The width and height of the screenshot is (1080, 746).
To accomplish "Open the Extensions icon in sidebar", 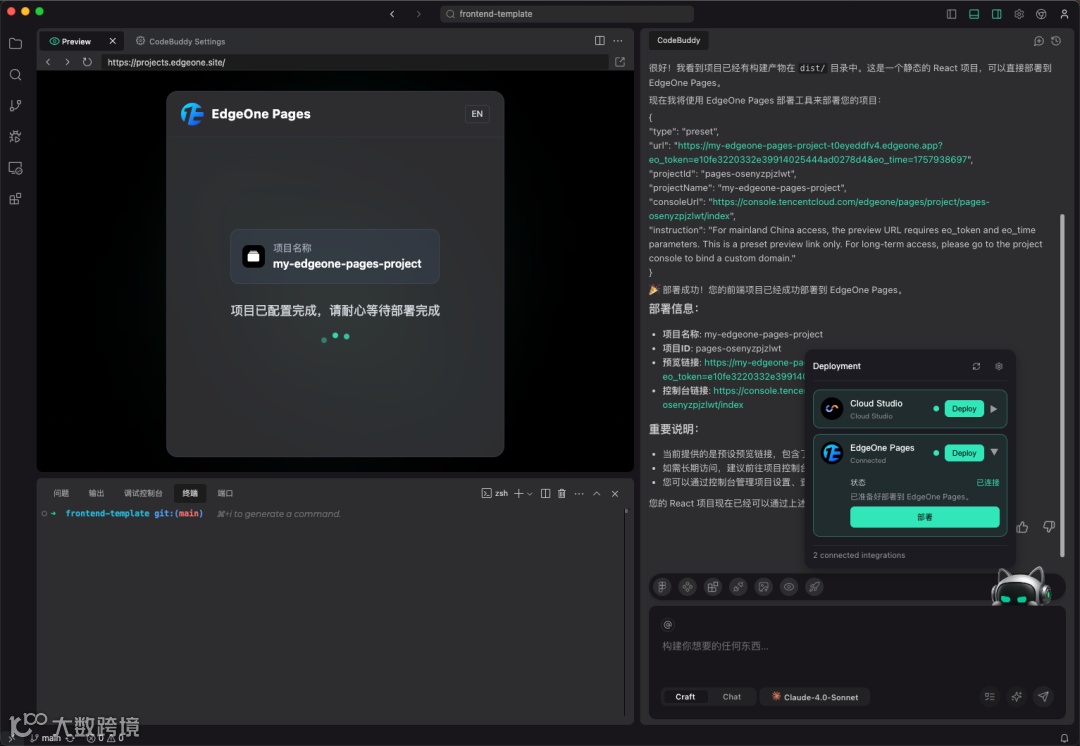I will tap(15, 199).
